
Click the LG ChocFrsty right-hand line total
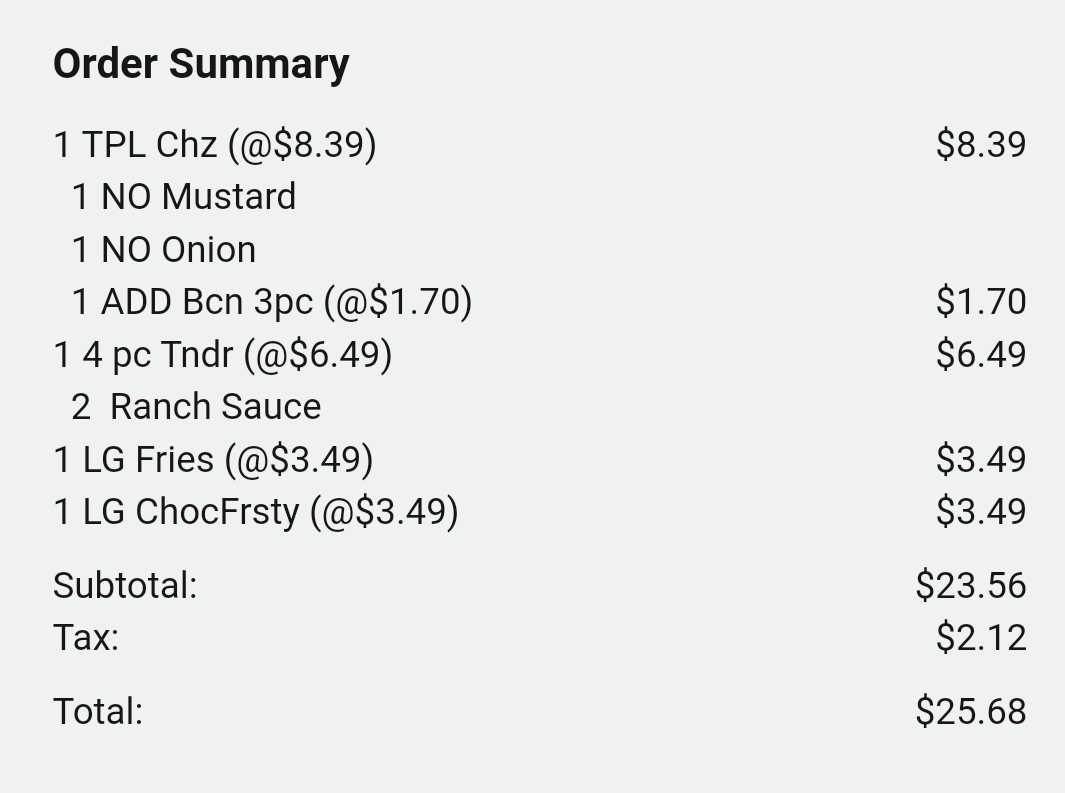[x=980, y=511]
